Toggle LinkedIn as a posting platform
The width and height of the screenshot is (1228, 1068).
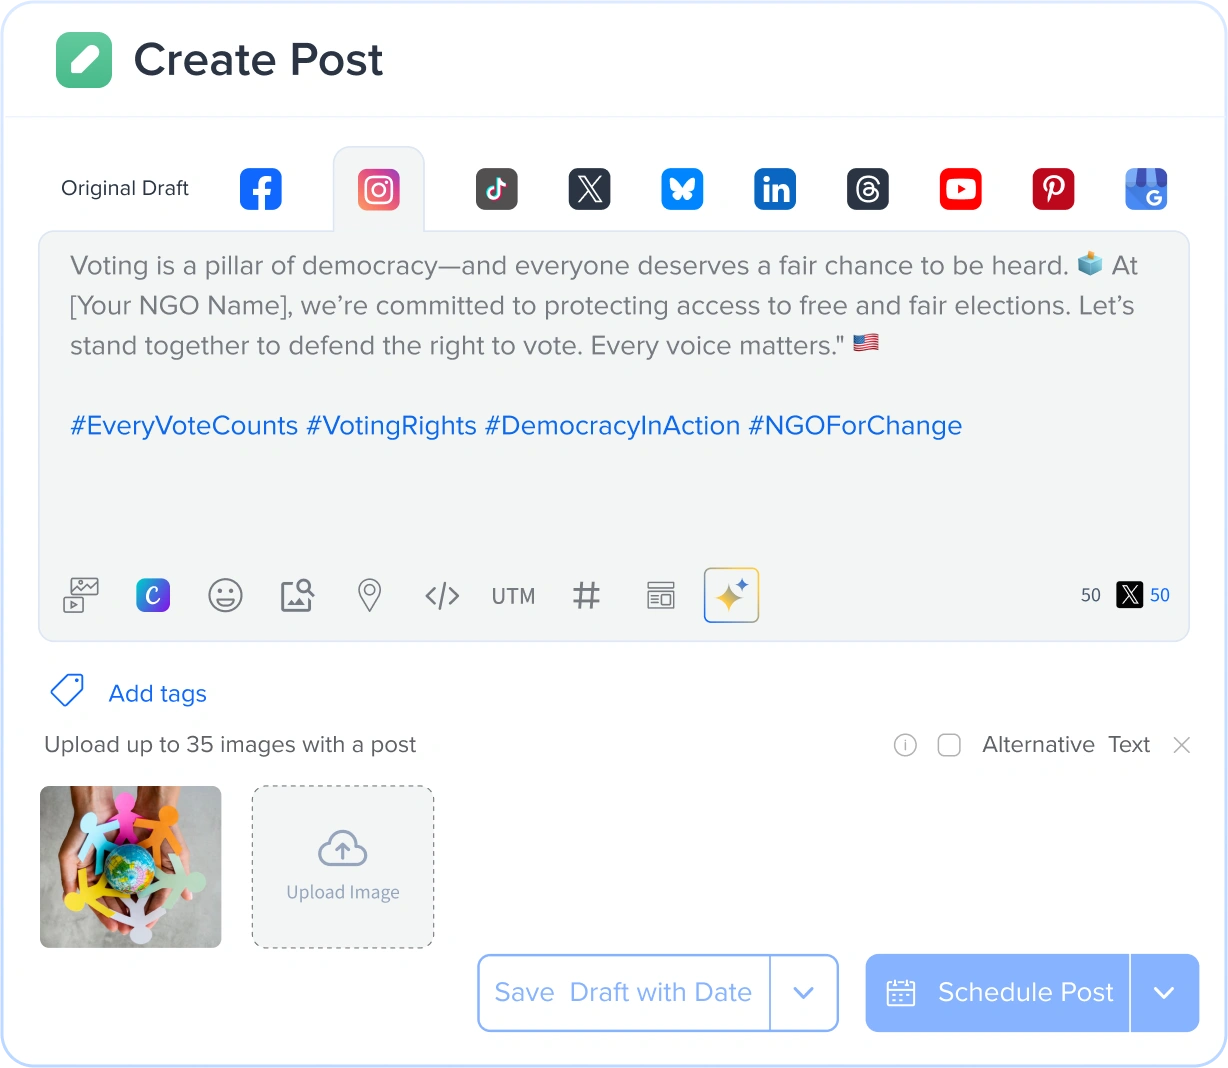point(775,189)
